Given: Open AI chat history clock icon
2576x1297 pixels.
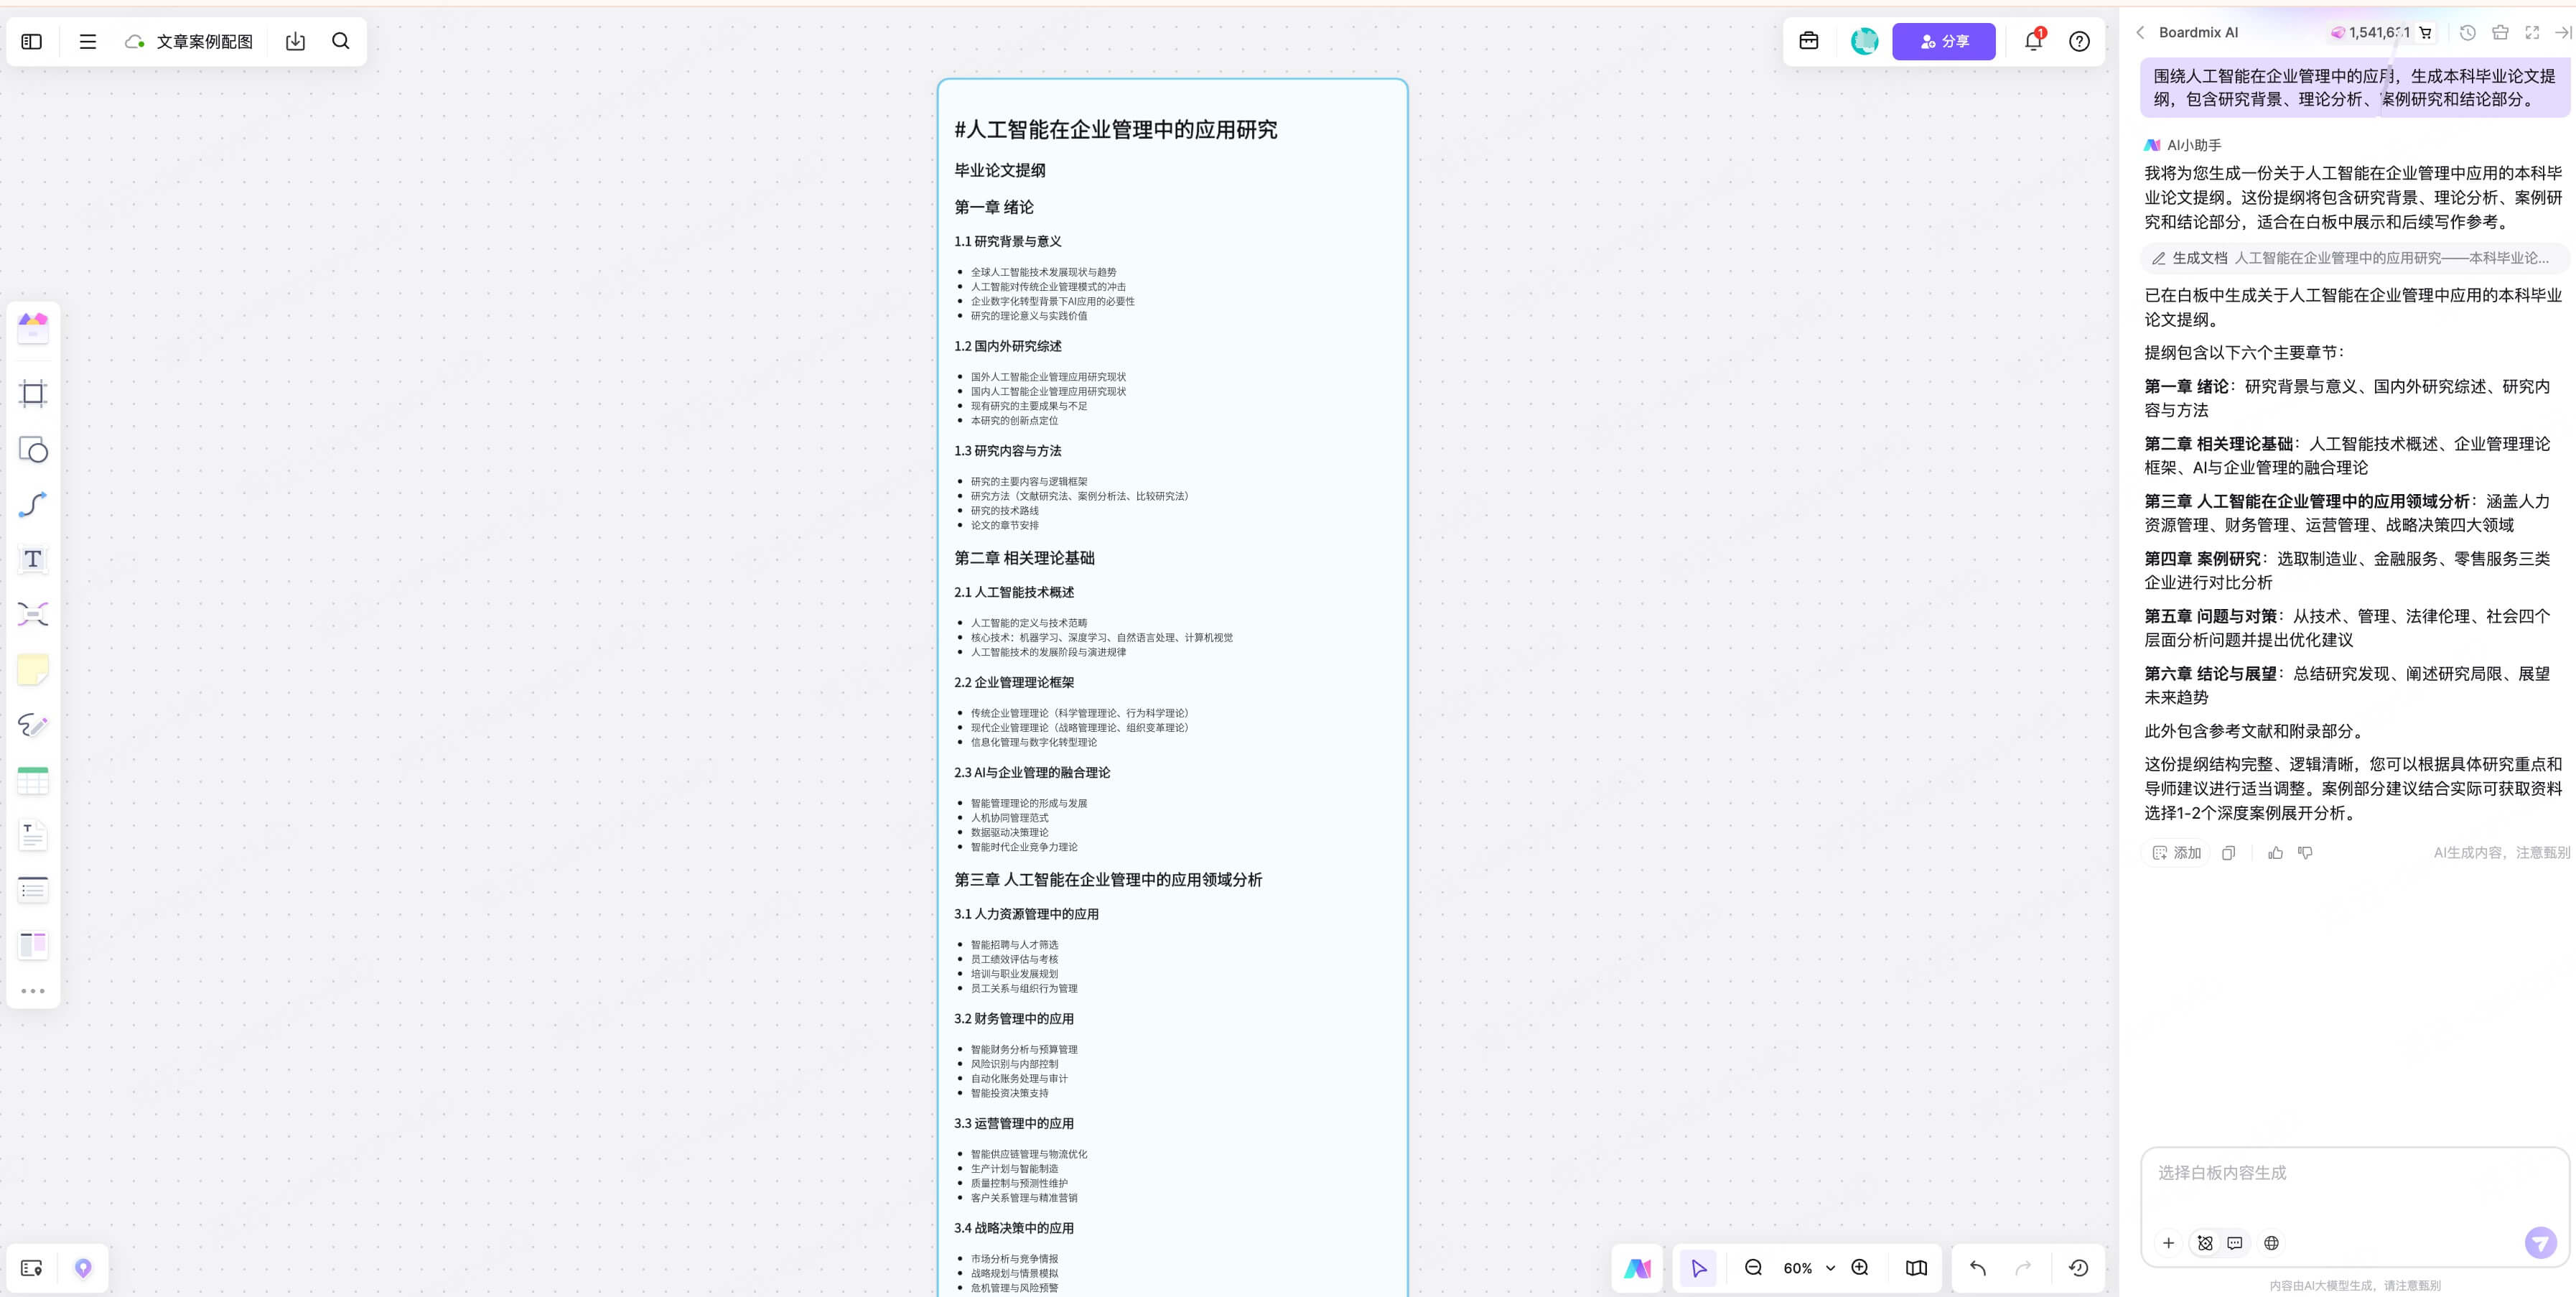Looking at the screenshot, I should [2467, 32].
